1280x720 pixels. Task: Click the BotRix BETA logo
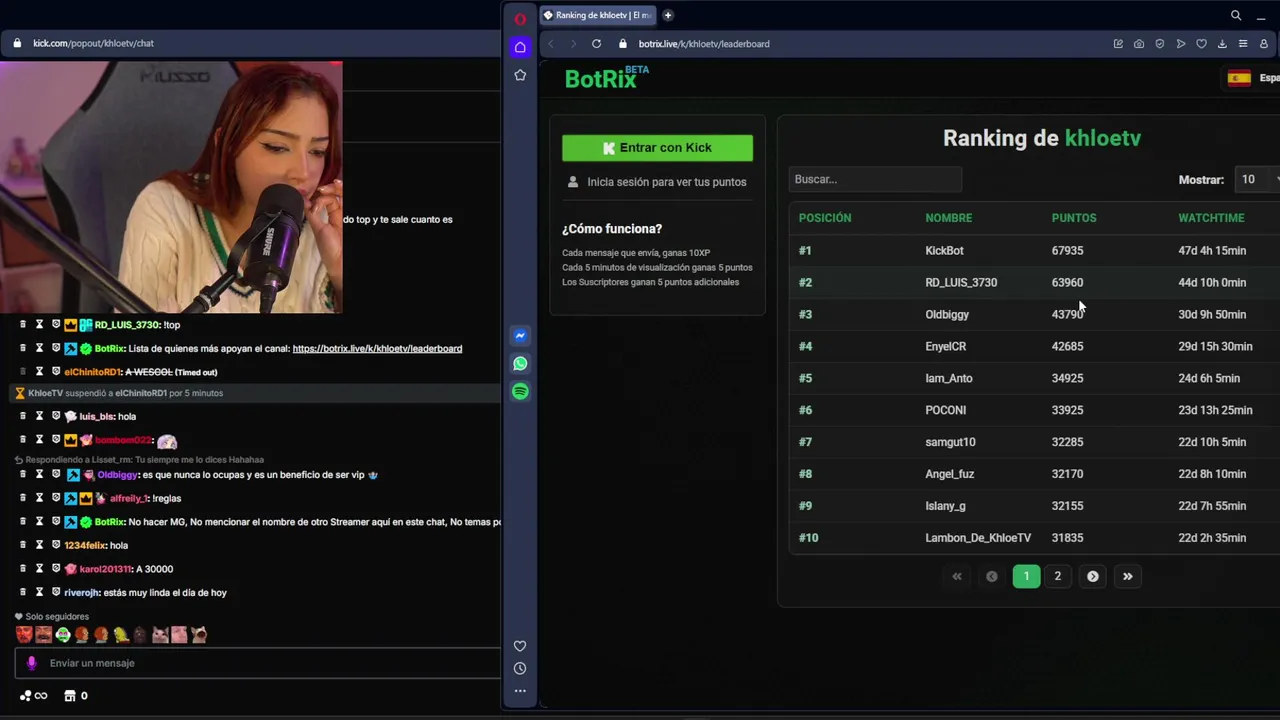pos(606,78)
